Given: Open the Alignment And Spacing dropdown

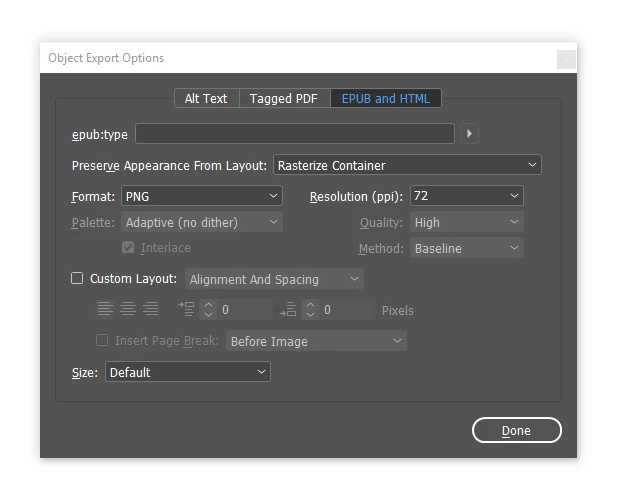Looking at the screenshot, I should 274,279.
